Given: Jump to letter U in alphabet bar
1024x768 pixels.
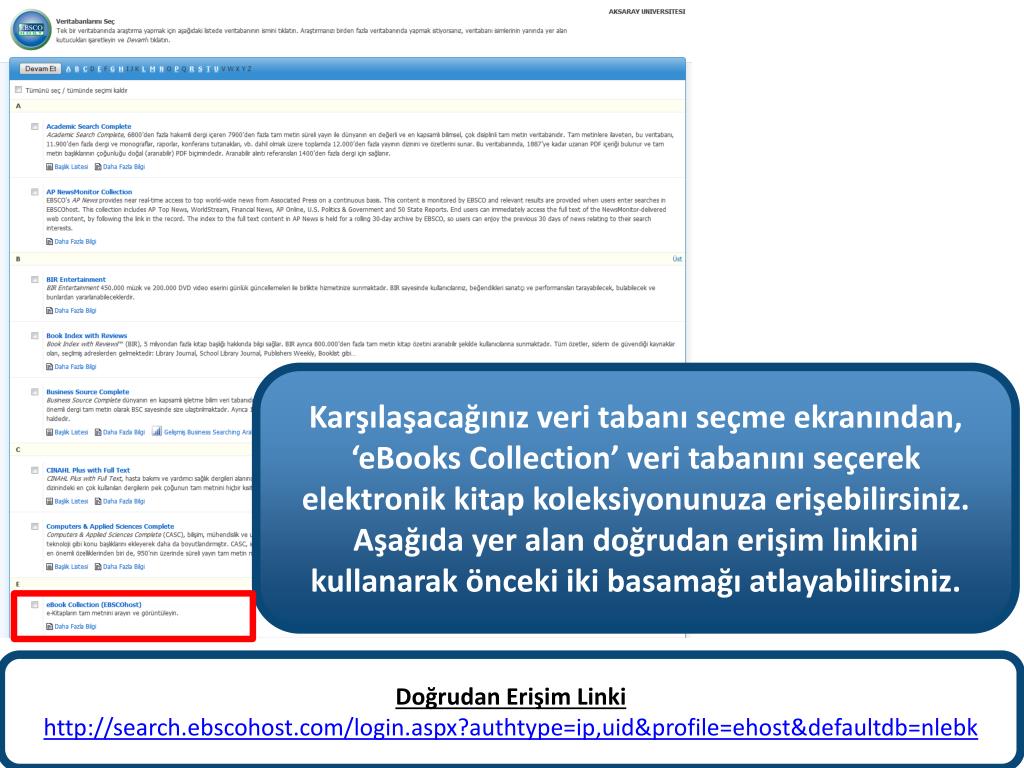Looking at the screenshot, I should pos(216,69).
